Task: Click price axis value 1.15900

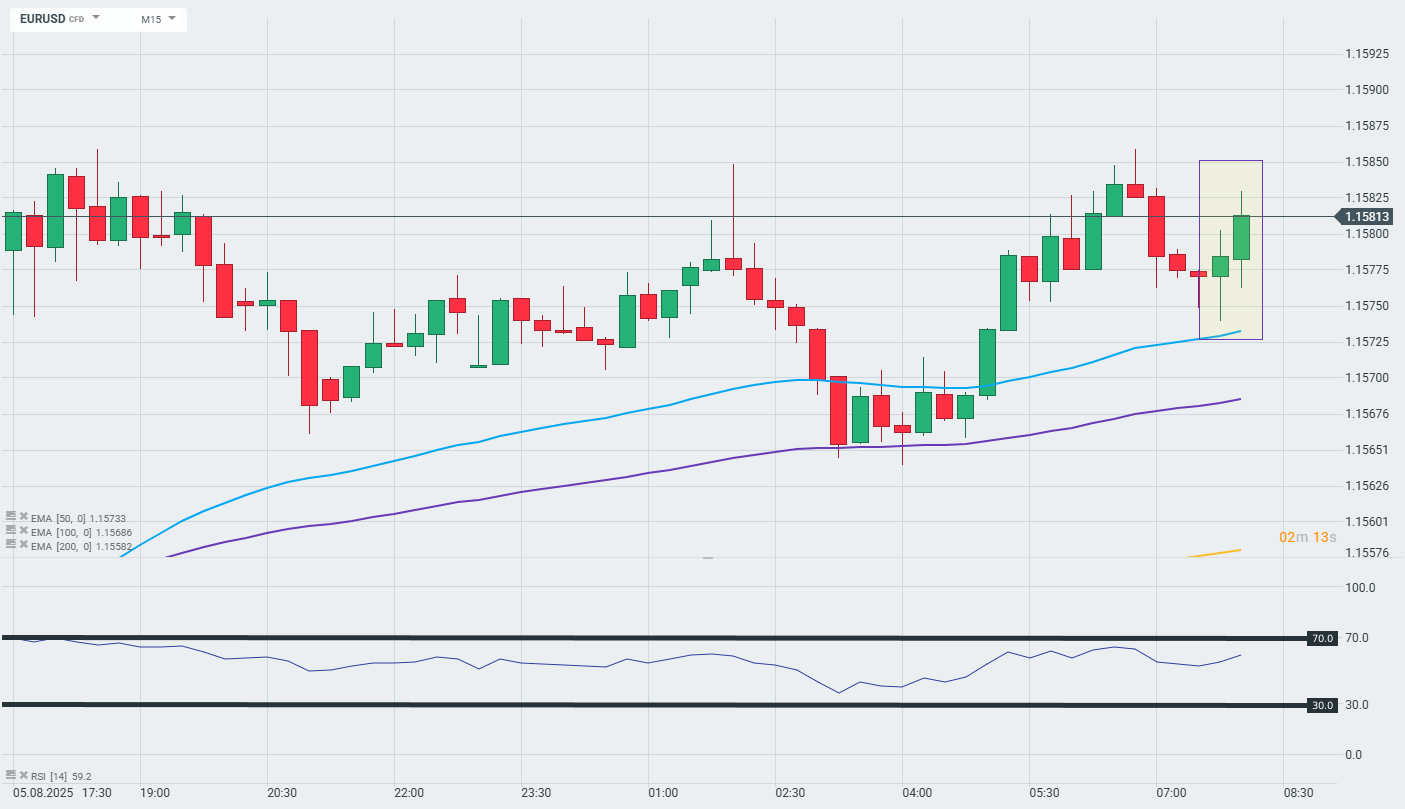Action: (1367, 90)
